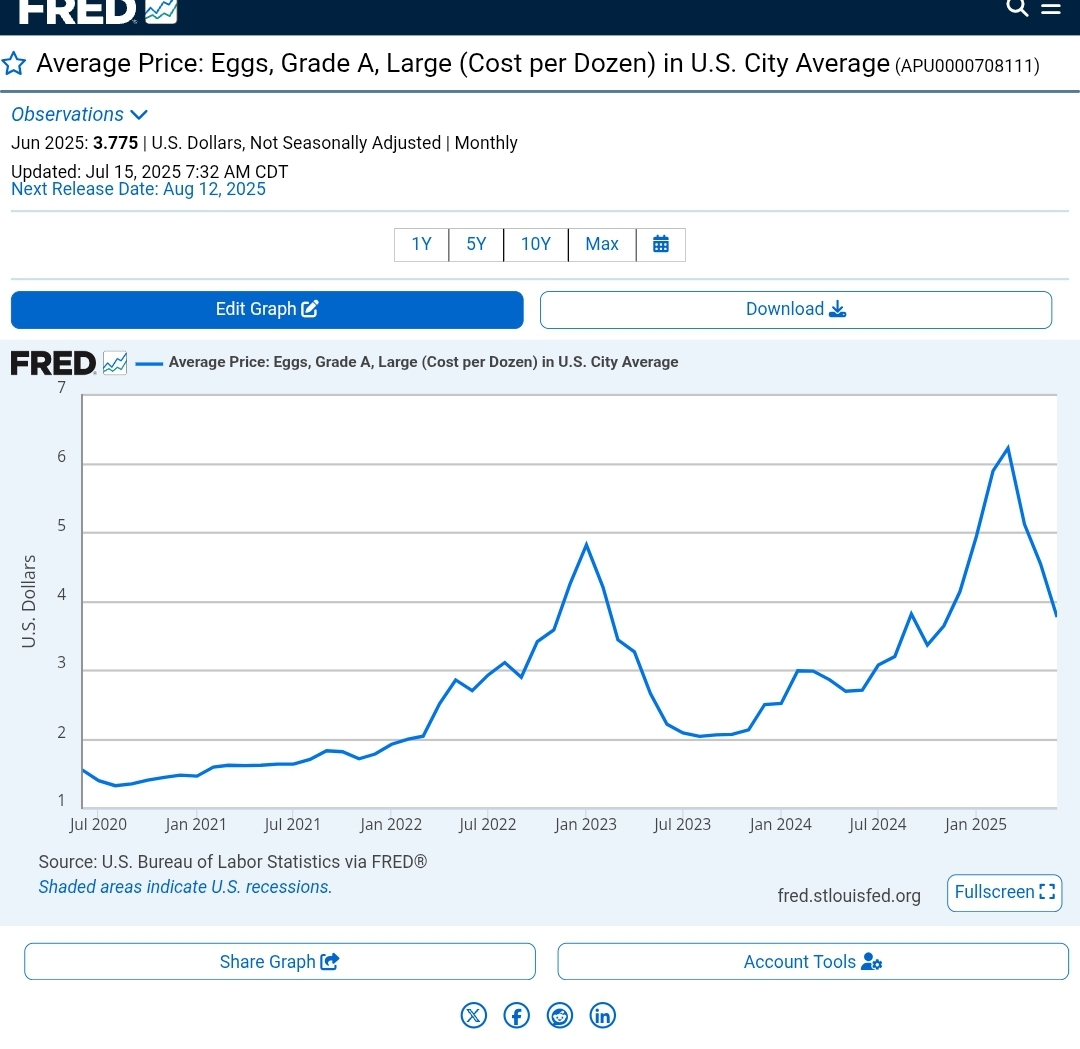Screen dimensions: 1080x1049
Task: Click the Average Price legend label
Action: click(x=423, y=362)
